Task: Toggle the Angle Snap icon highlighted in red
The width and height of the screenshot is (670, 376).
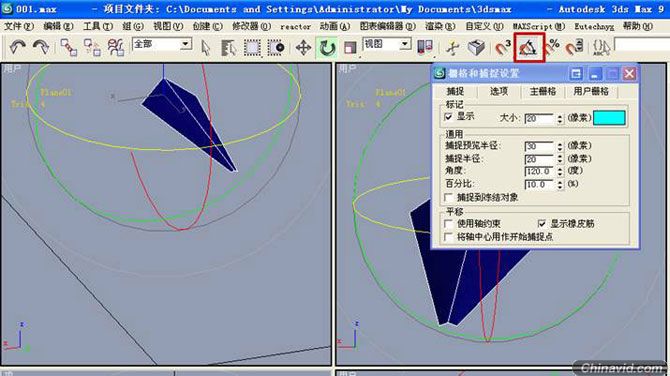Action: tap(529, 47)
